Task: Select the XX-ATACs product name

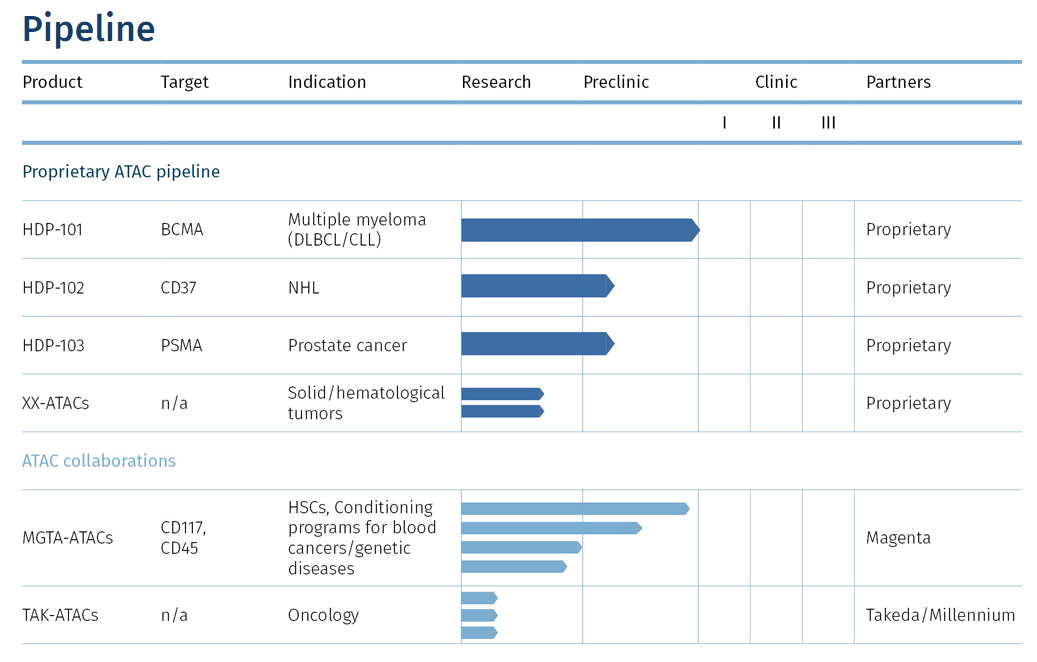Action: (x=58, y=403)
